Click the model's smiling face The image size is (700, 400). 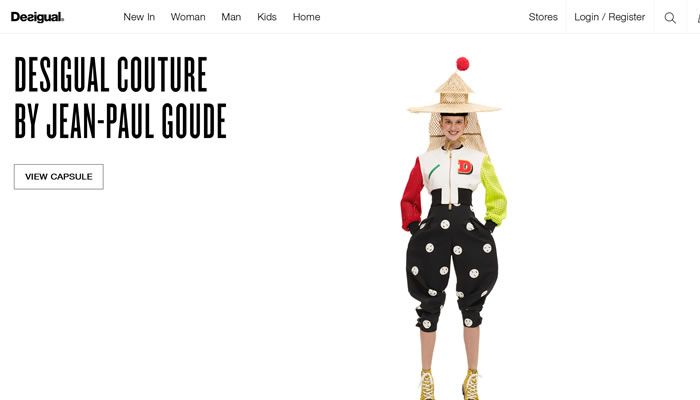coord(453,128)
